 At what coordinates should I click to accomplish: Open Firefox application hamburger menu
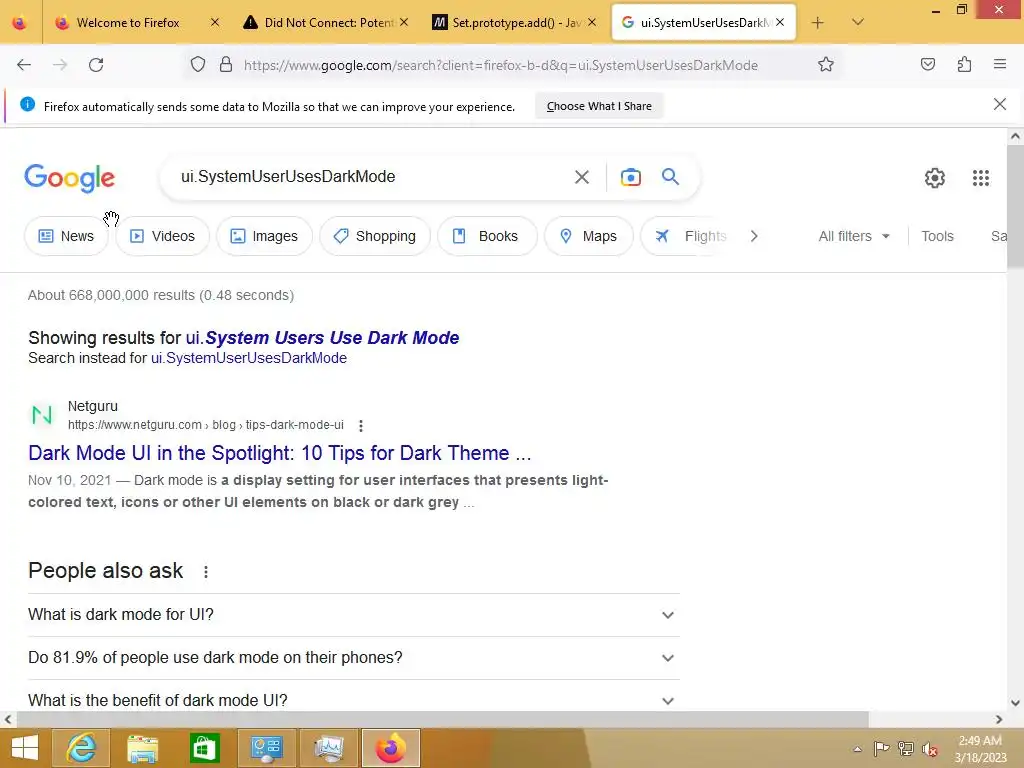click(999, 65)
